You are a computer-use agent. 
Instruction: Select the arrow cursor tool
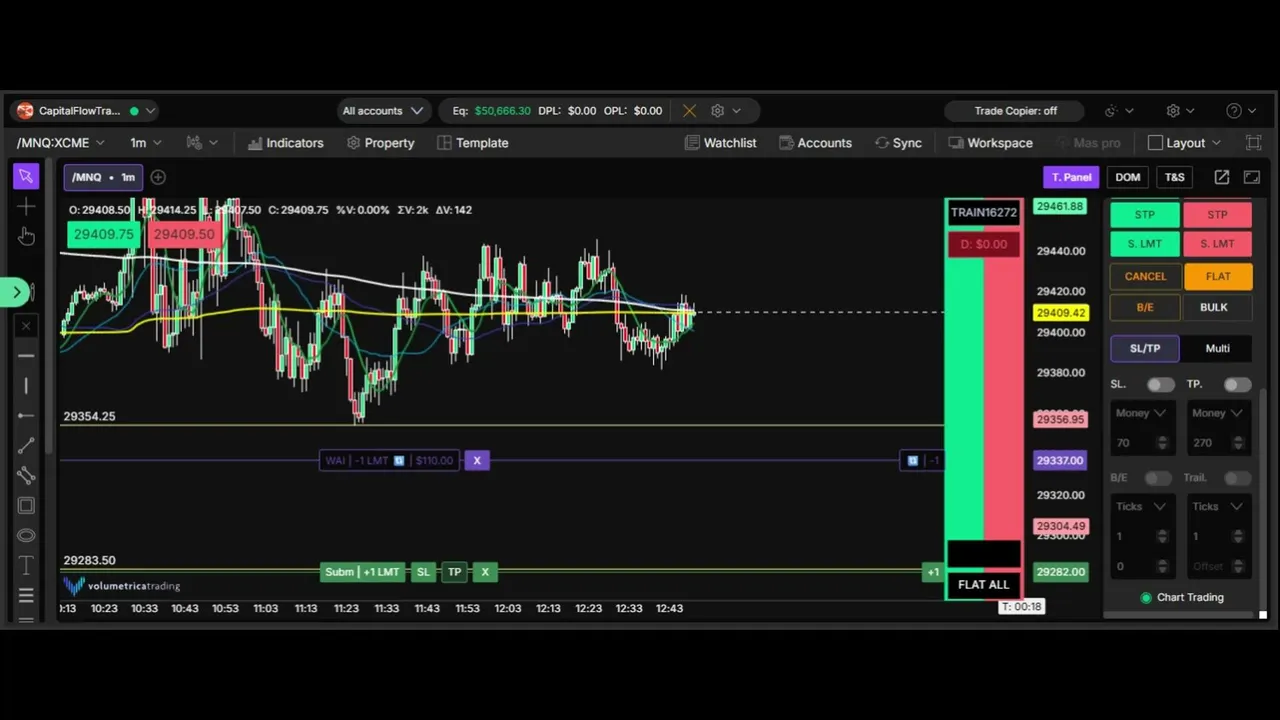[26, 176]
